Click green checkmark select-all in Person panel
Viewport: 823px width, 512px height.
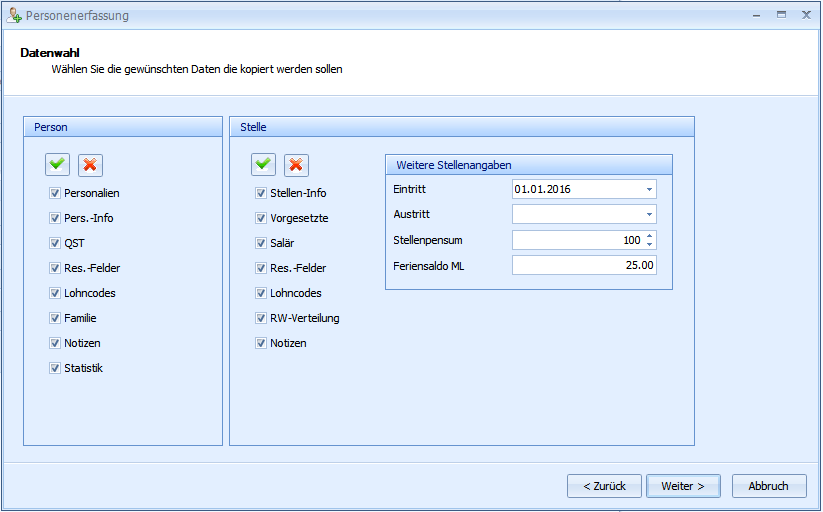58,165
